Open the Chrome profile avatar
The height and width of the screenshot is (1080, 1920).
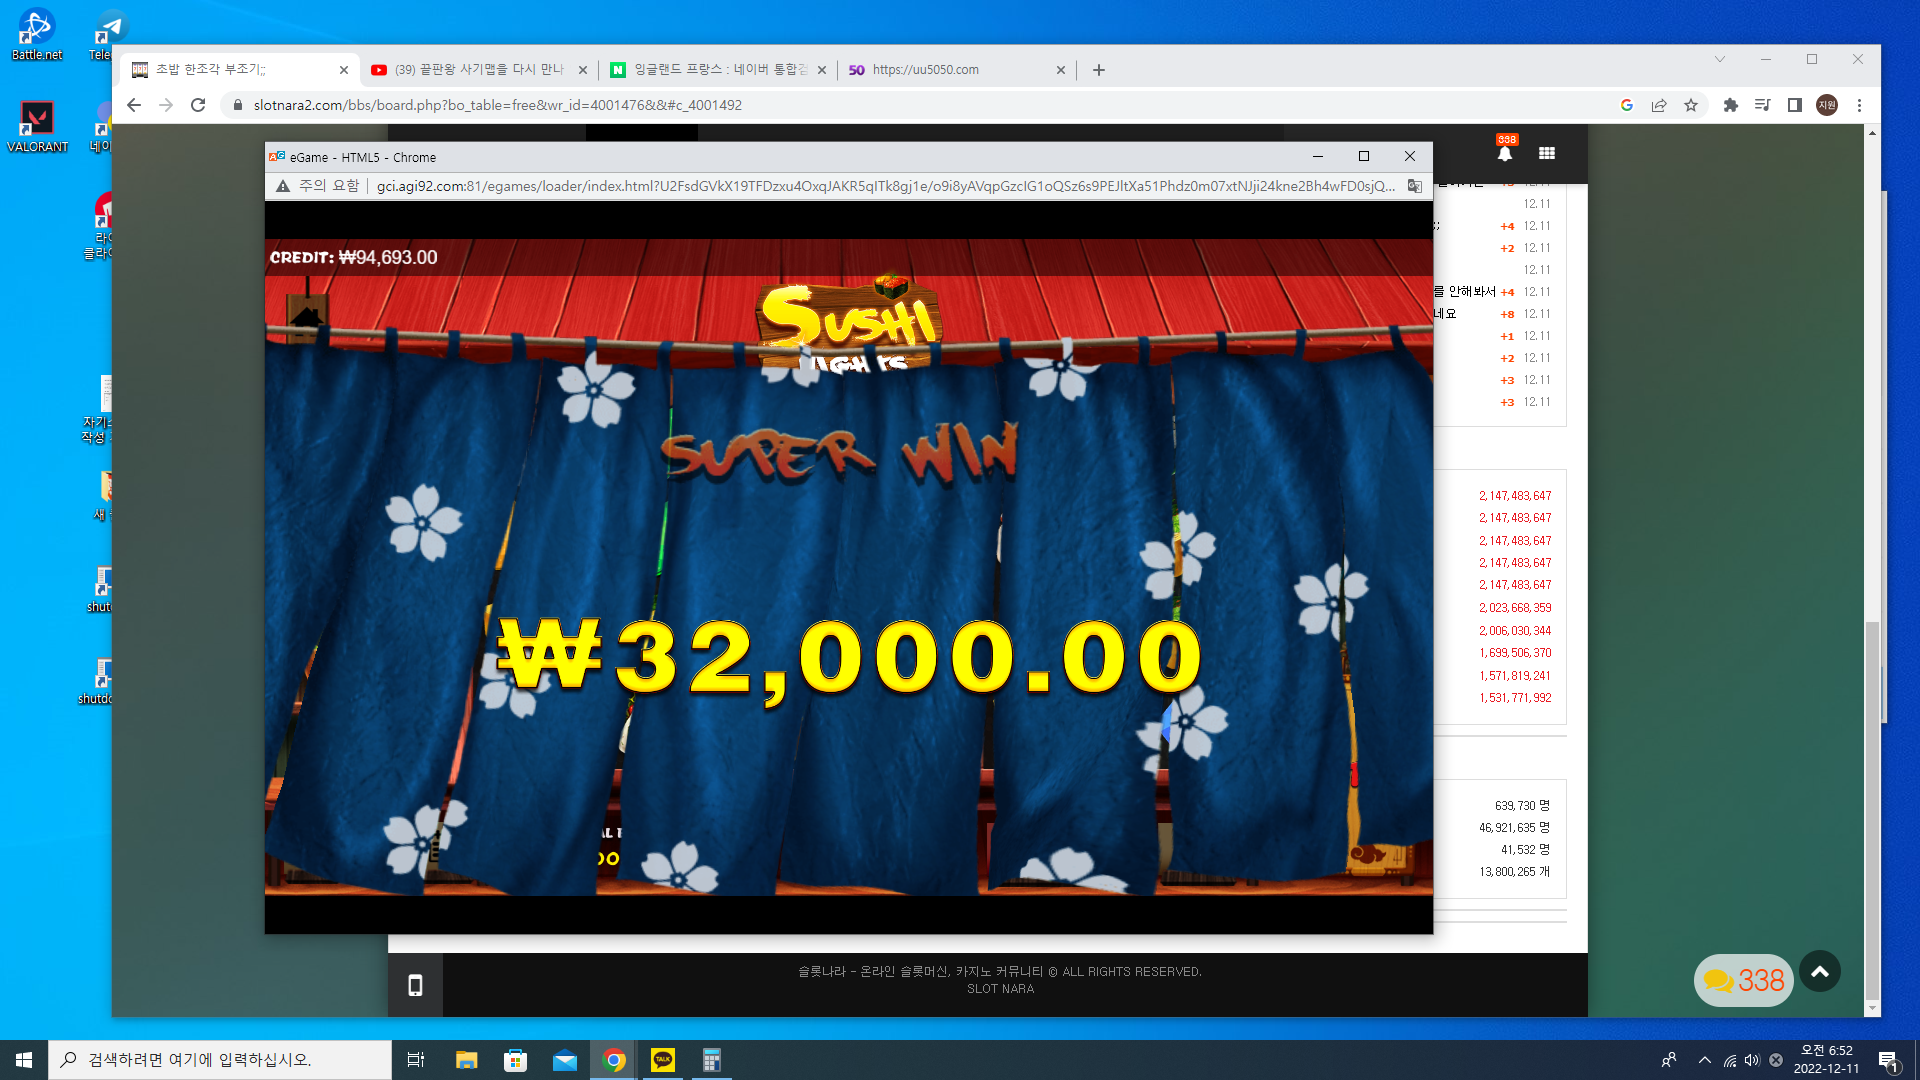(x=1827, y=105)
